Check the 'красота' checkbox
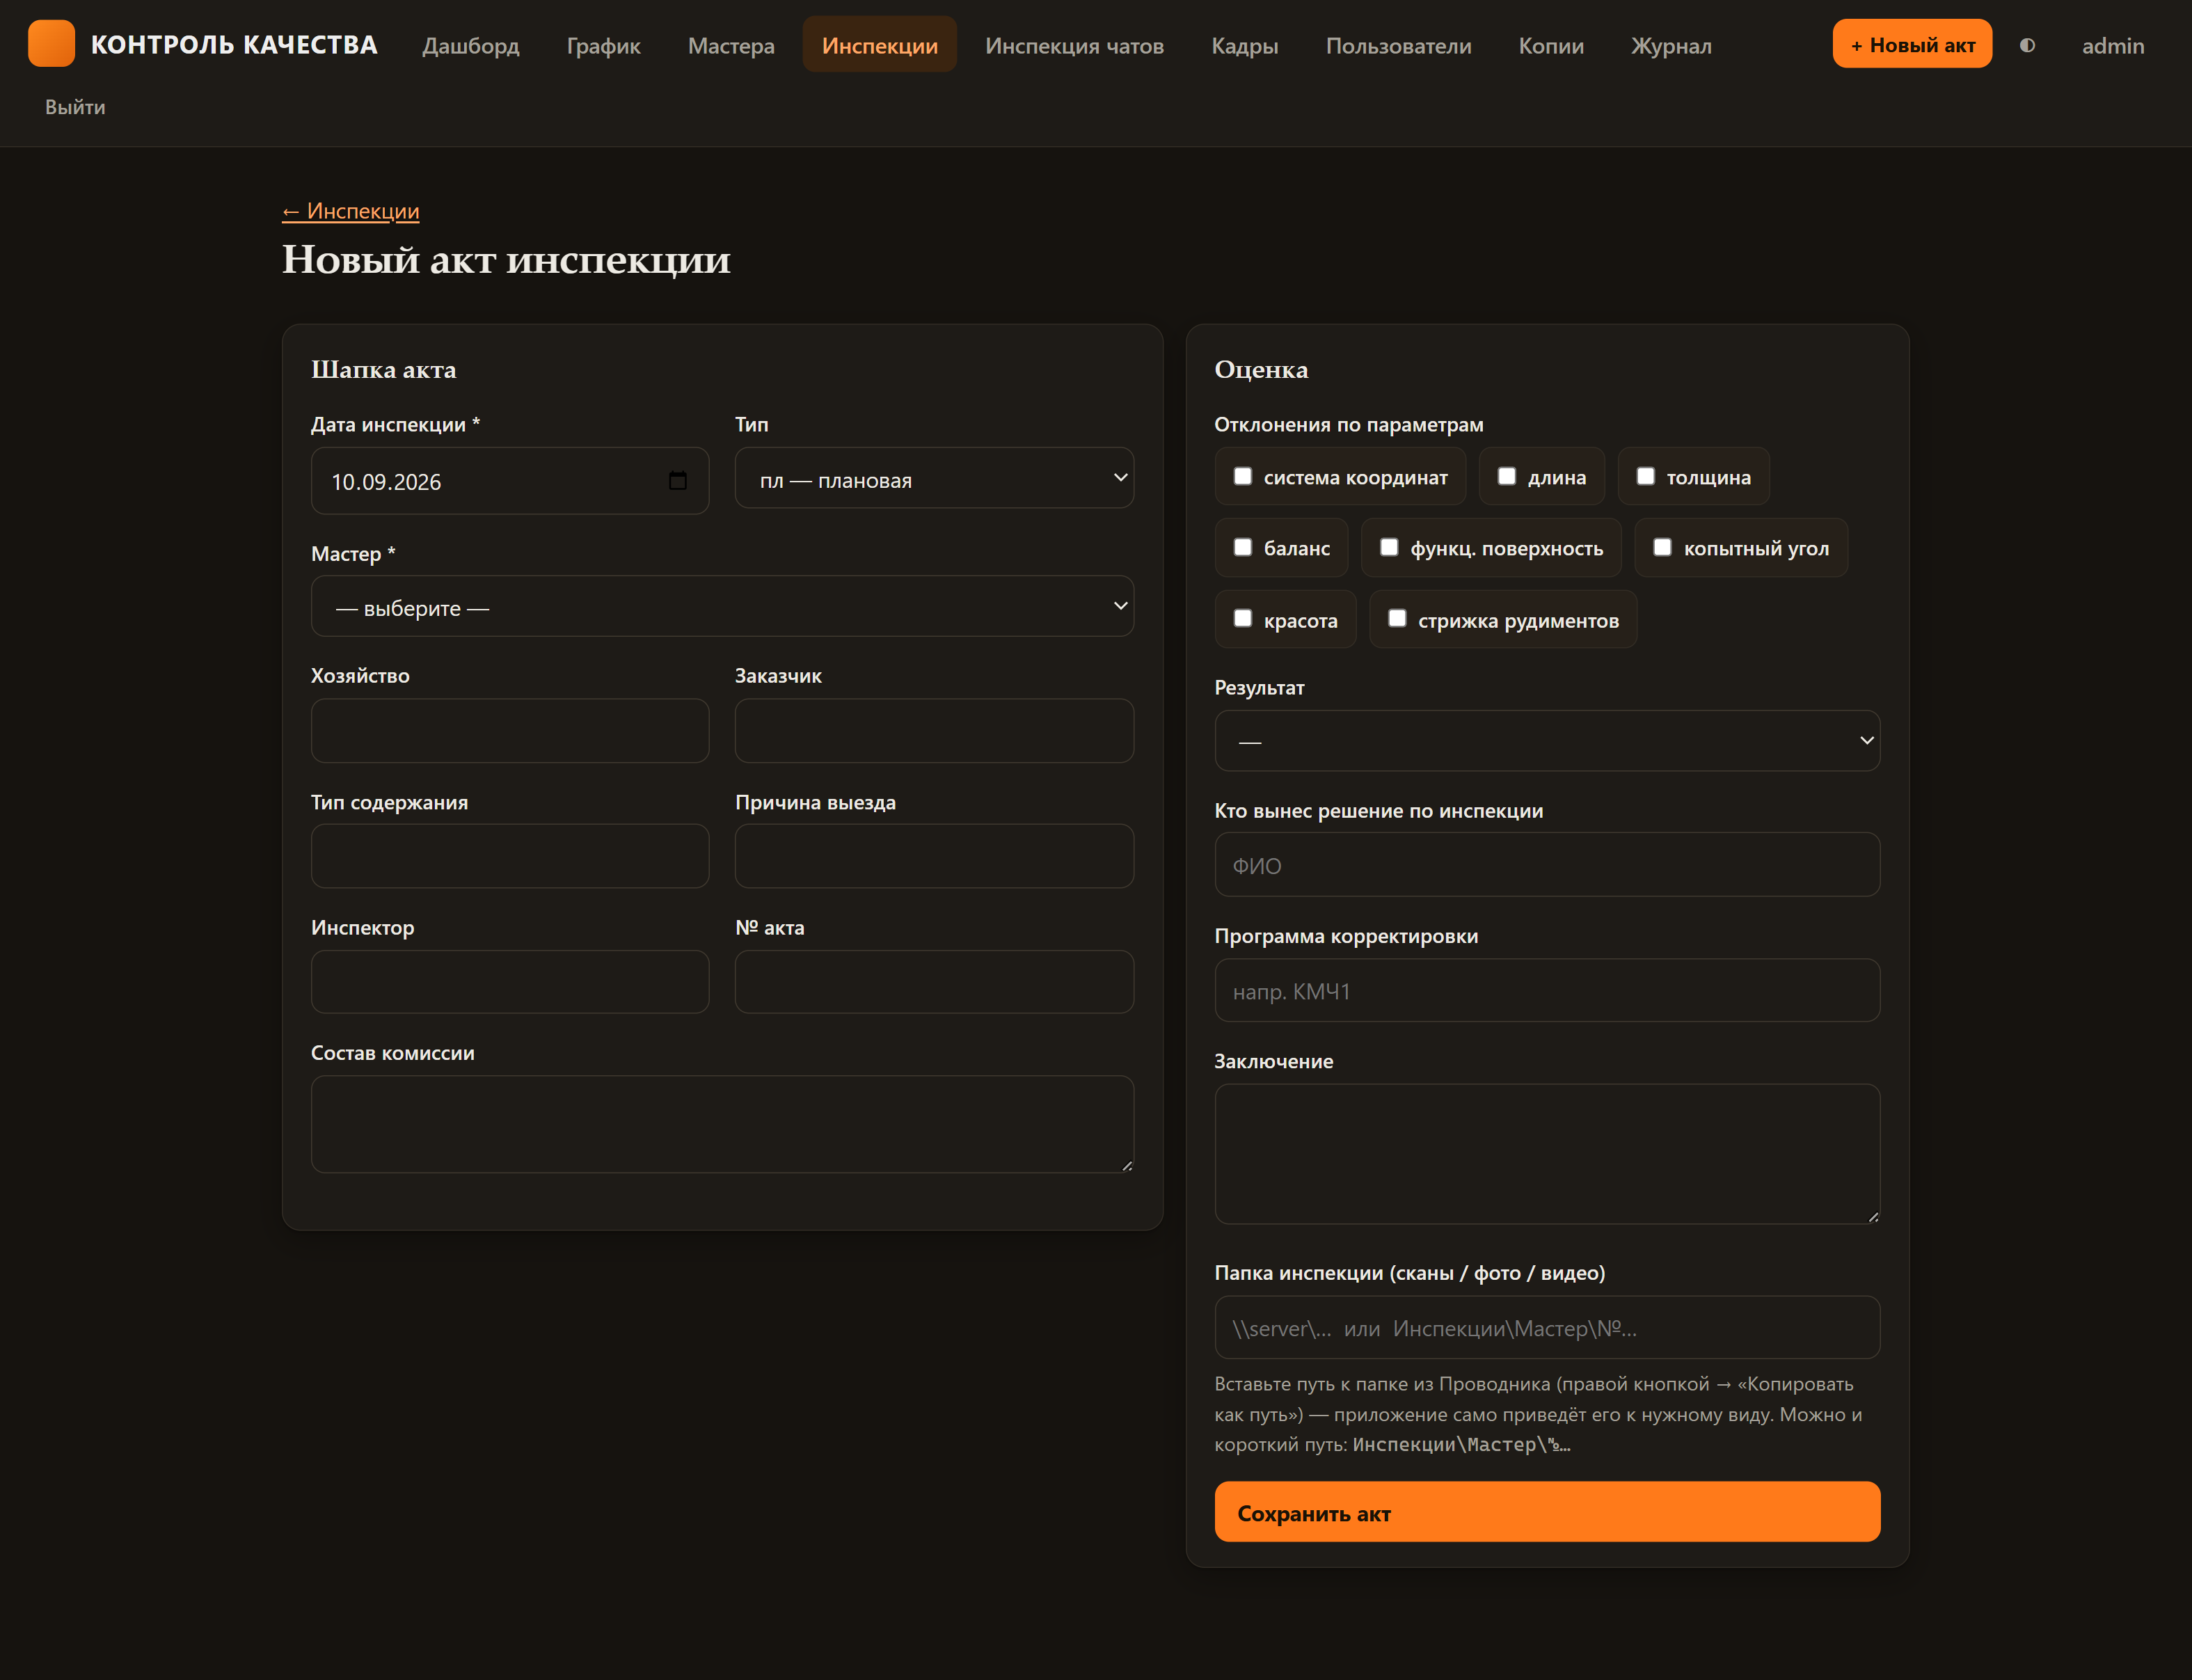Screen dimensions: 2192x1680 coord(1243,619)
